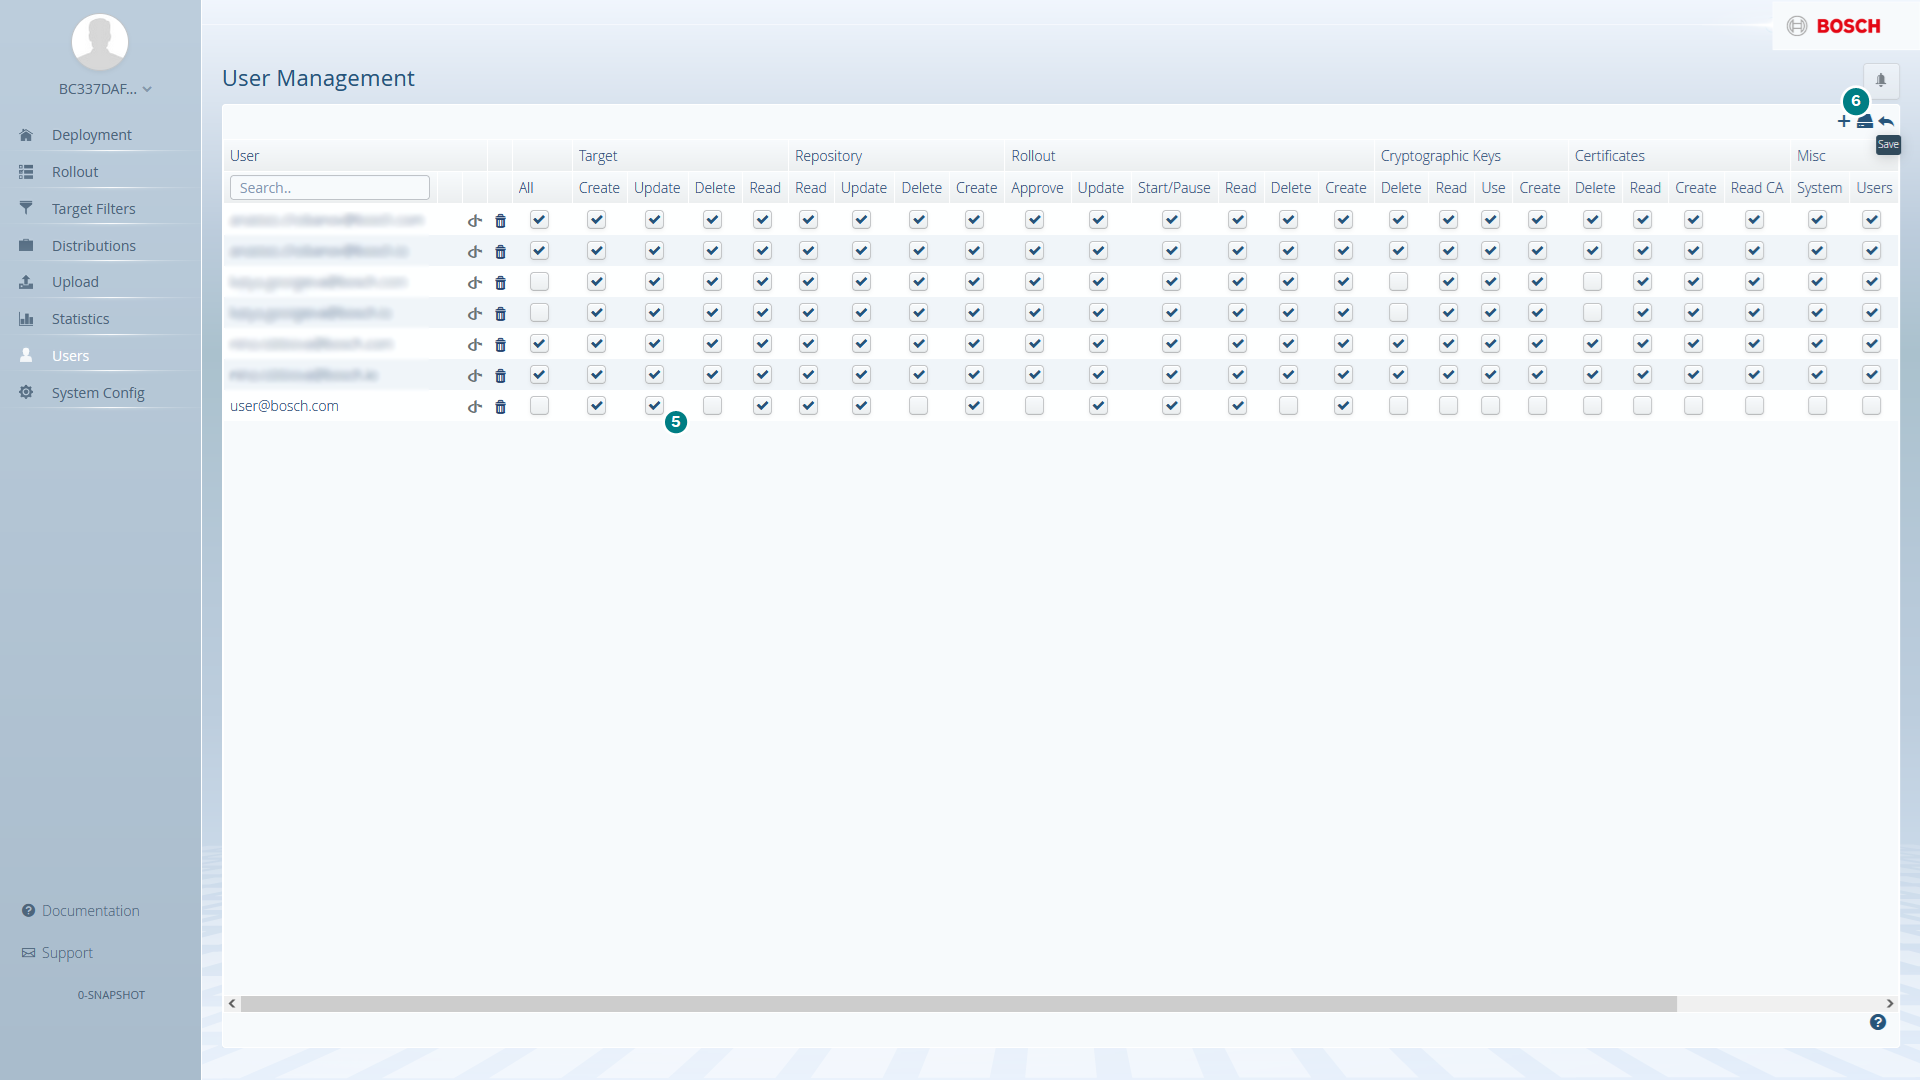Toggle Rollout Approve for user@bosch.com

1034,406
